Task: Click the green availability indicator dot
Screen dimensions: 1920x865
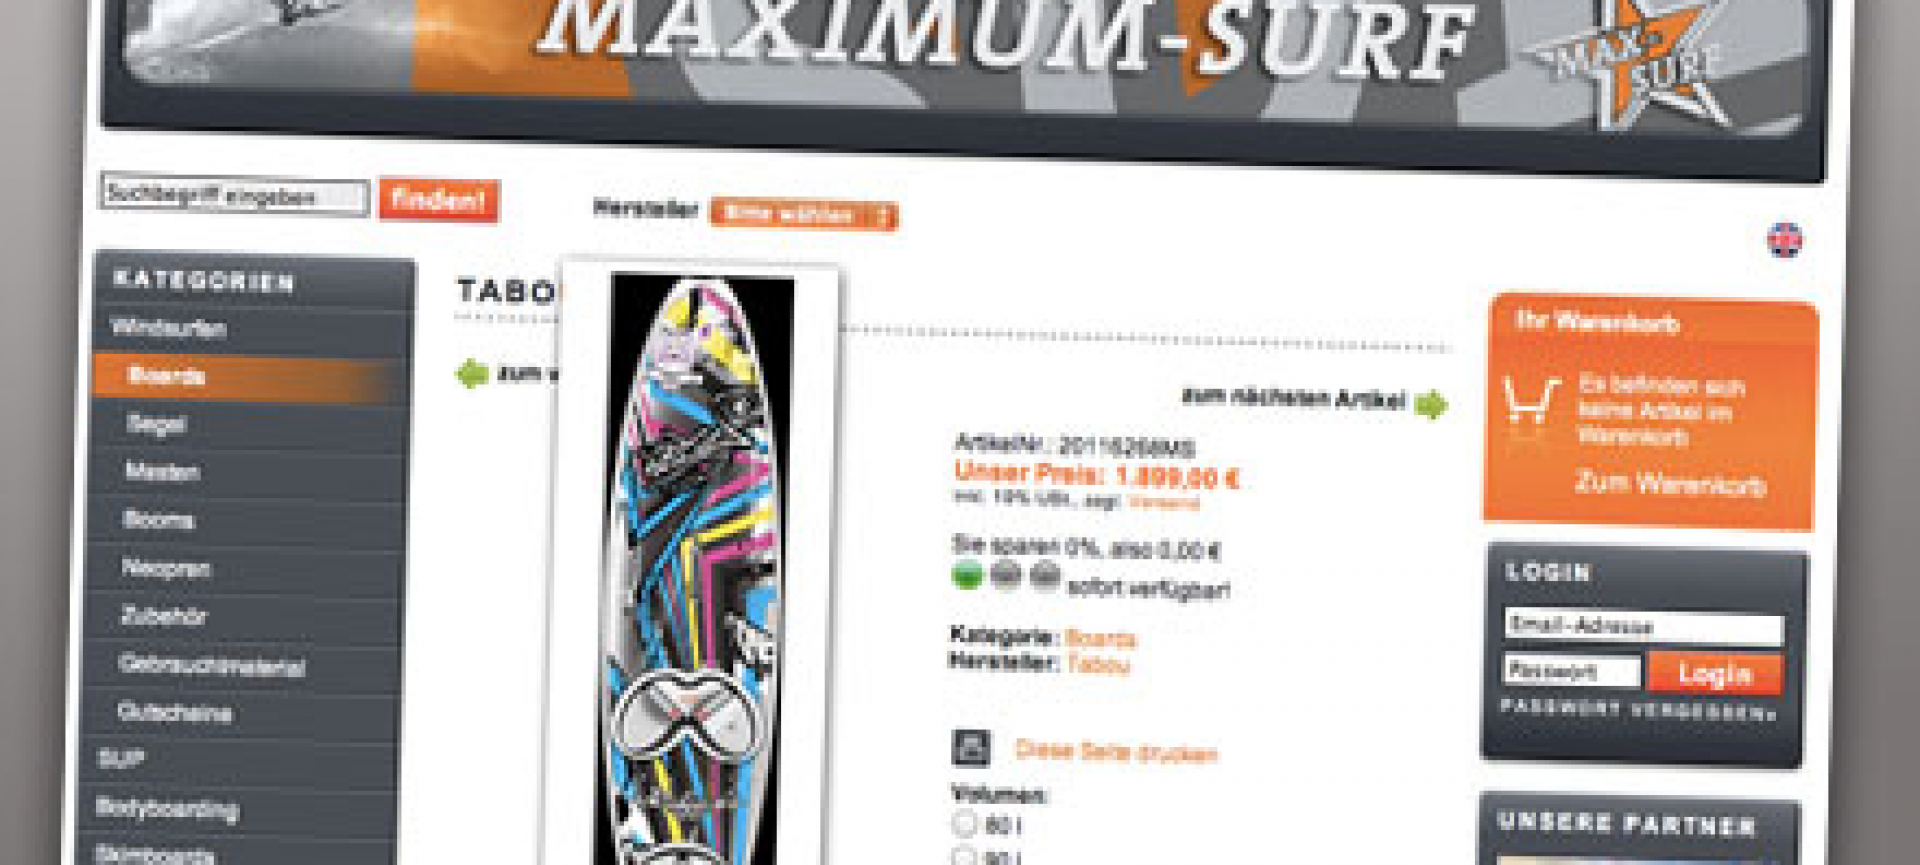Action: pos(967,576)
